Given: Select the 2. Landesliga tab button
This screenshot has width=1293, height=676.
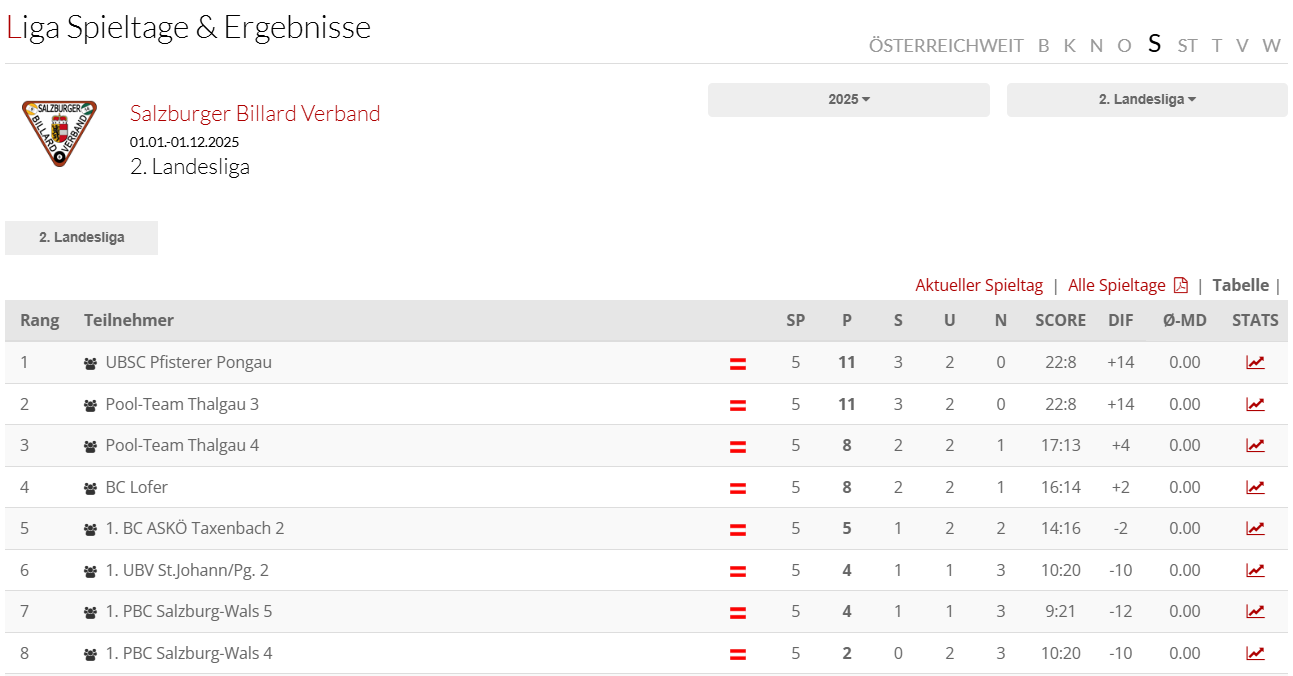Looking at the screenshot, I should pos(81,238).
